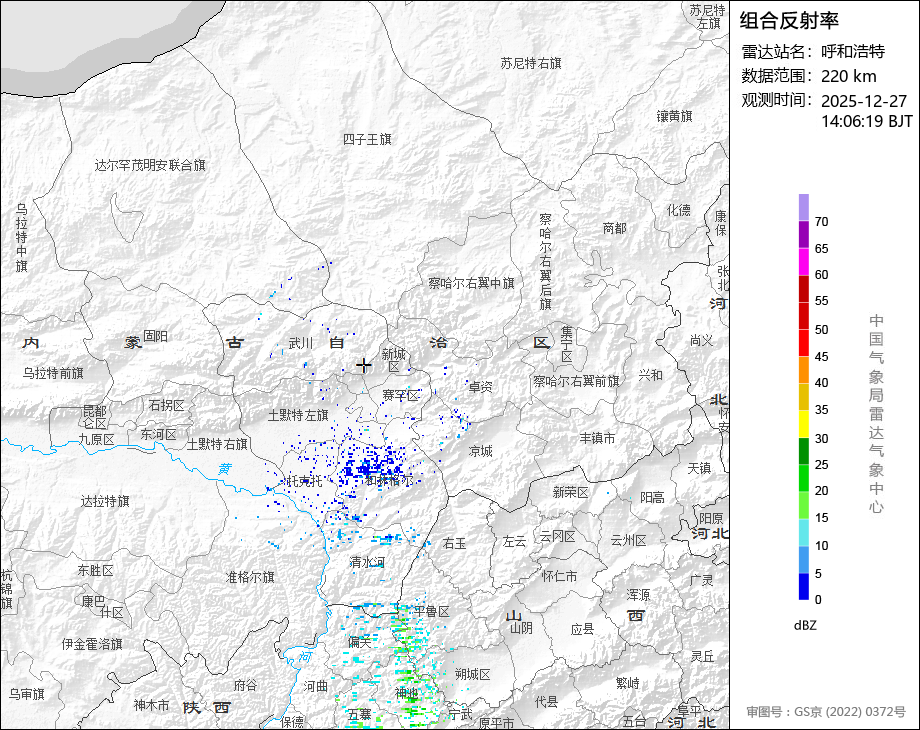Click the radar station name 呼和浩特

tap(853, 52)
